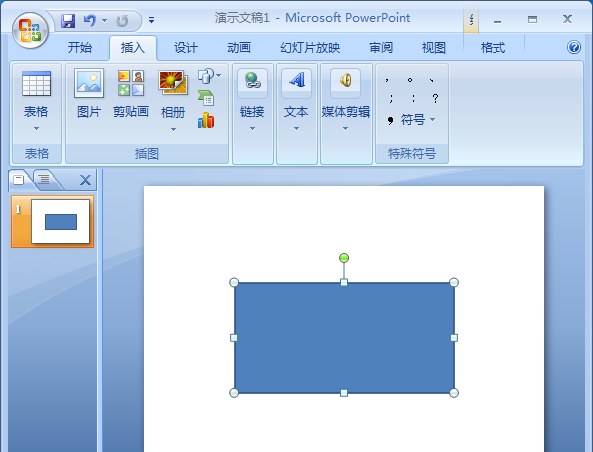Click the title bar language indicator icon
This screenshot has height=452, width=593.
pyautogui.click(x=471, y=19)
